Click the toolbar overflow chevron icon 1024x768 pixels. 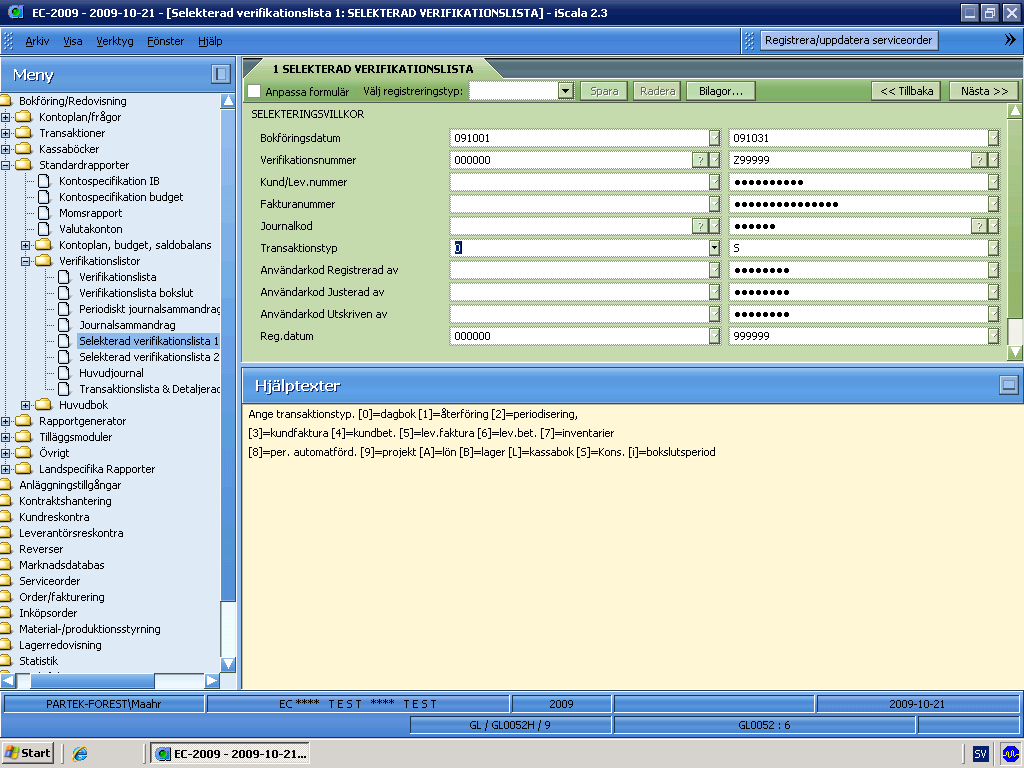[x=1010, y=40]
